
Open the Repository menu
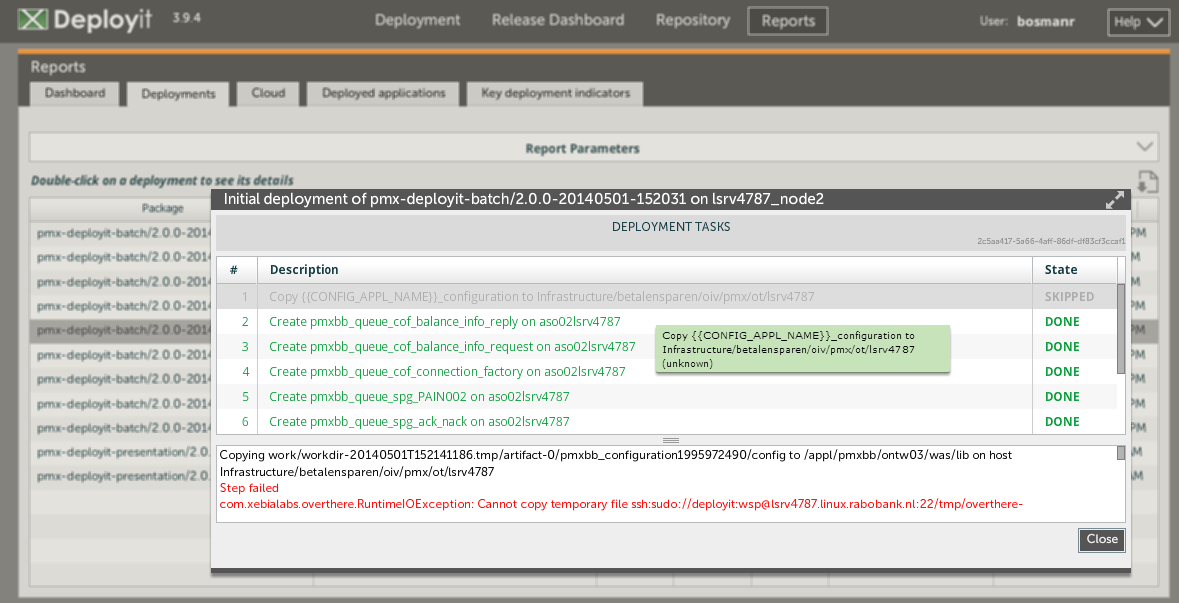692,20
